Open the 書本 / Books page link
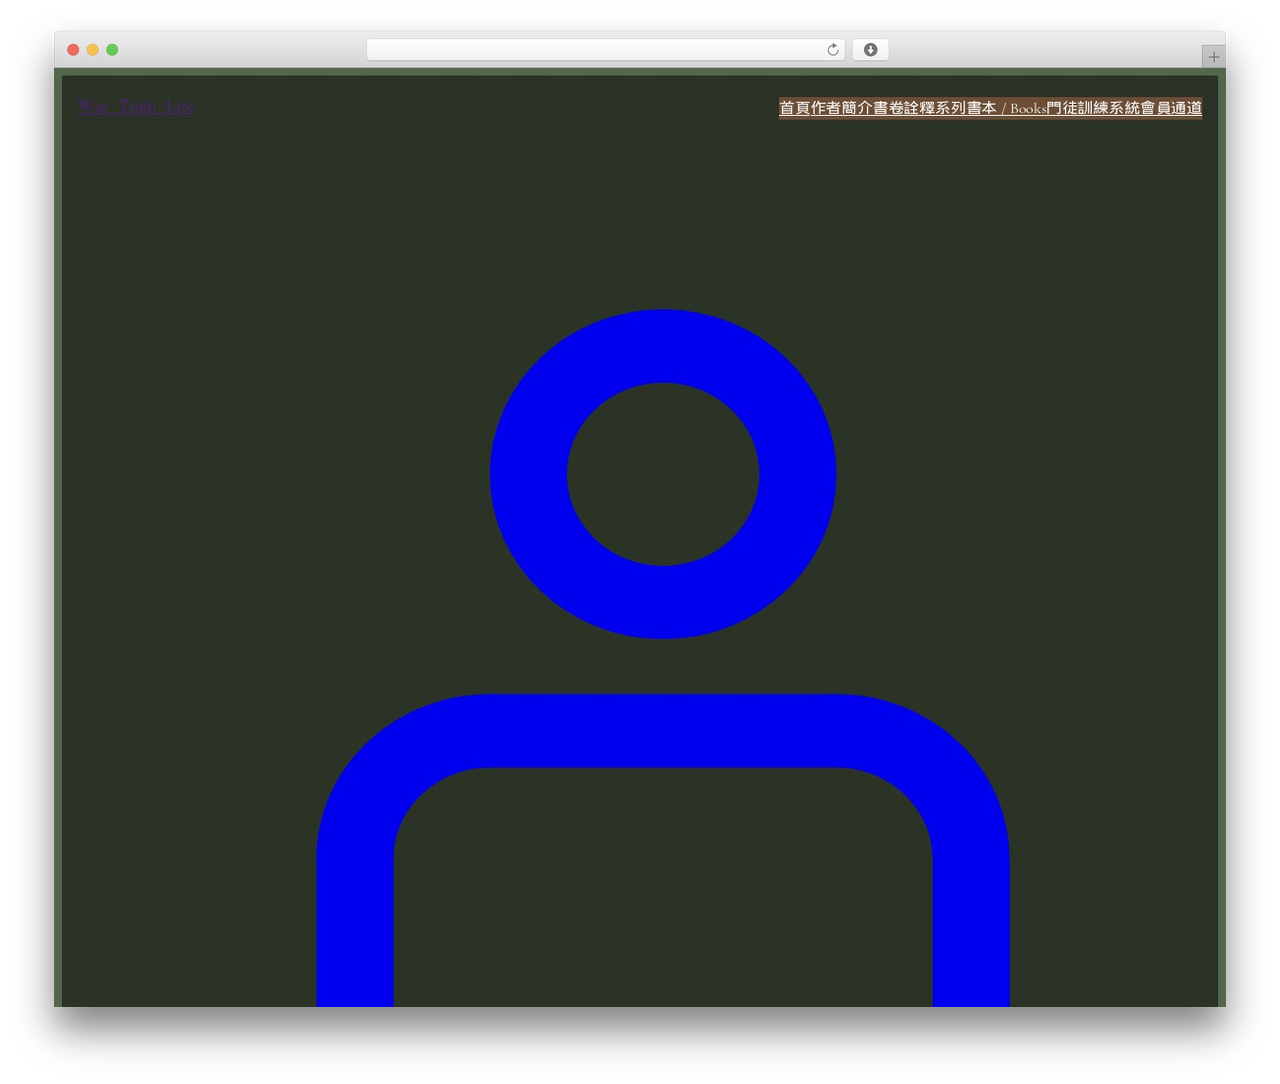 point(1007,108)
